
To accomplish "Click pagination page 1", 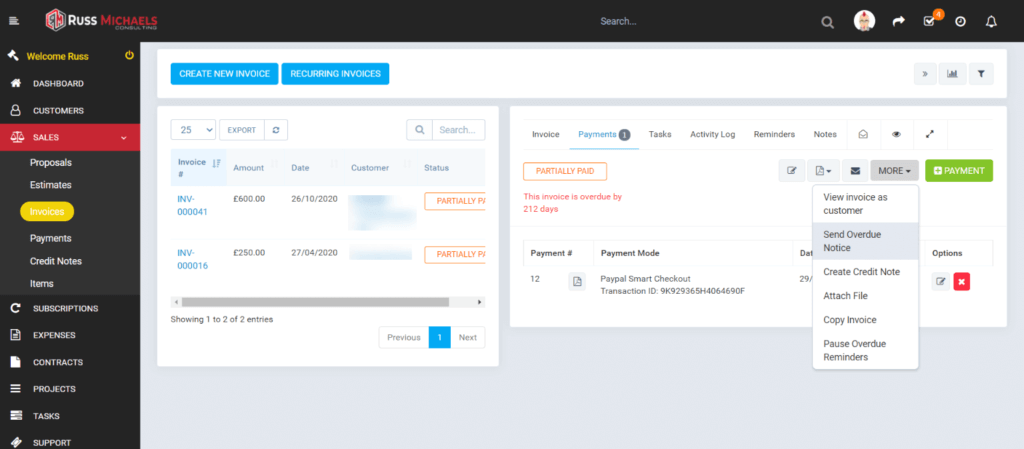I will click(x=440, y=337).
